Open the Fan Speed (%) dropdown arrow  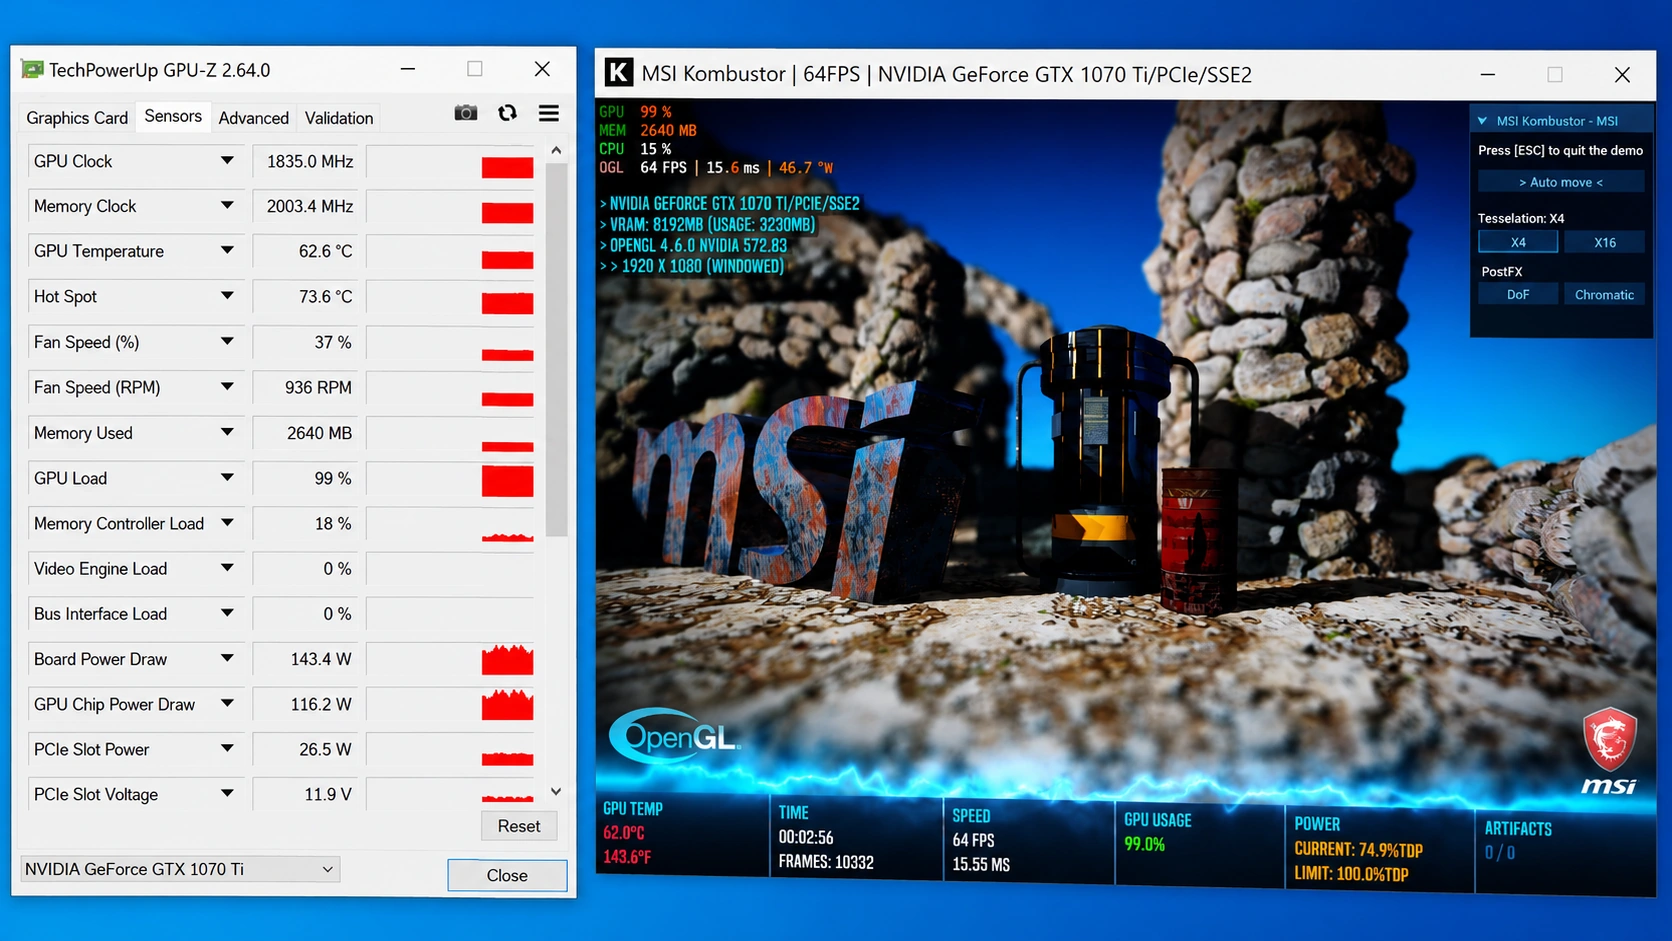(227, 342)
